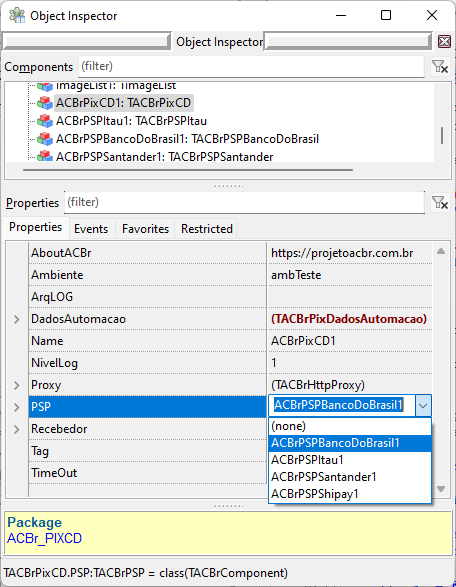Click the ACBrPSPItau1 component icon
Image resolution: width=456 pixels, height=587 pixels.
pyautogui.click(x=45, y=121)
